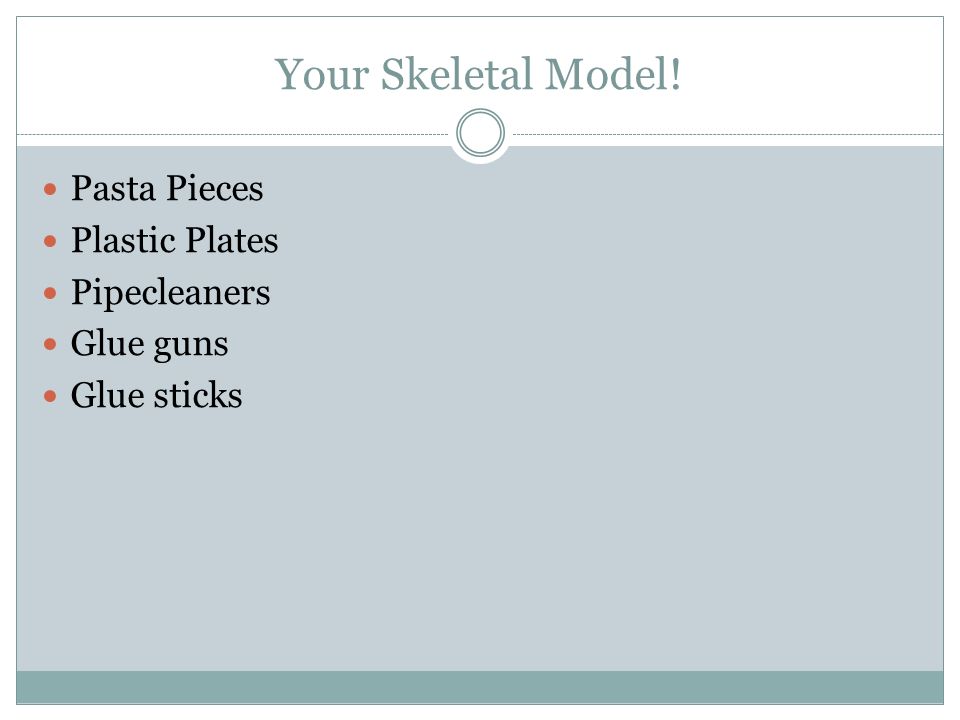Screen dimensions: 960x720
Task: Click the teal footer bar of the slide
Action: [480, 687]
